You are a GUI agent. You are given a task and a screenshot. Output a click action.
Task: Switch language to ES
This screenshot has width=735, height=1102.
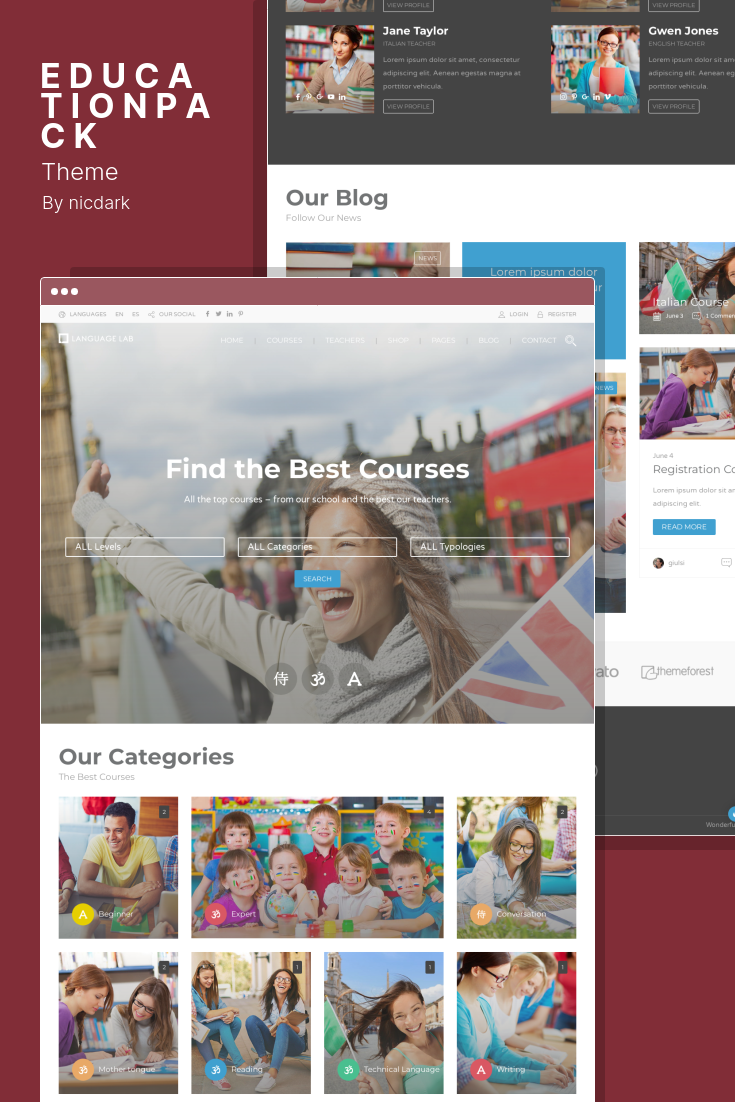136,314
